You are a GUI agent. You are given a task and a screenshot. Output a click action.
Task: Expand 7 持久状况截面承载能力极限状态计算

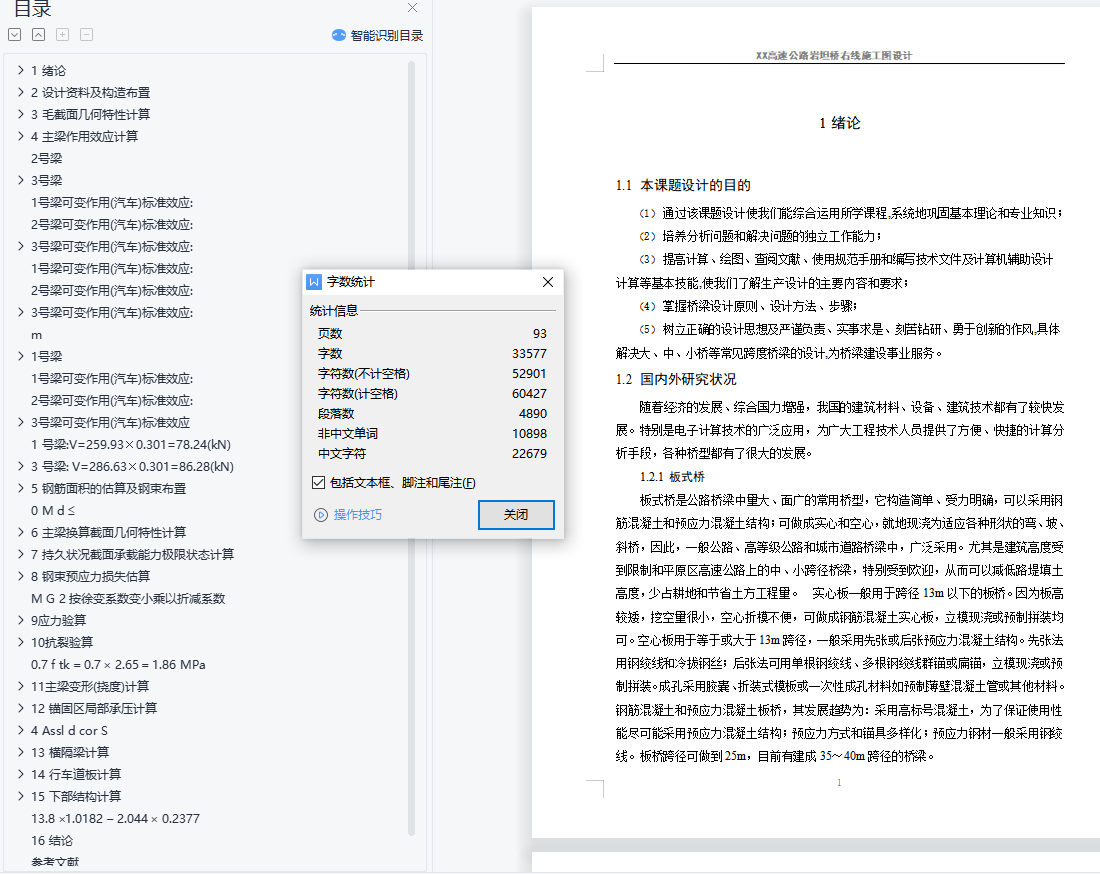click(x=21, y=554)
